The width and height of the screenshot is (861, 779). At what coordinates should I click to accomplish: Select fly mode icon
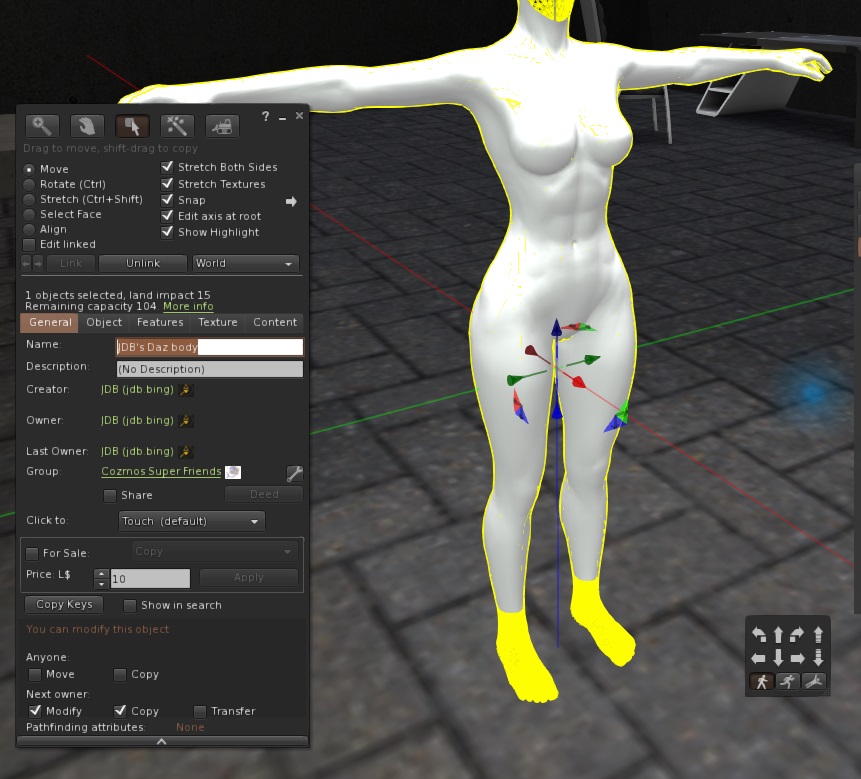pyautogui.click(x=814, y=681)
